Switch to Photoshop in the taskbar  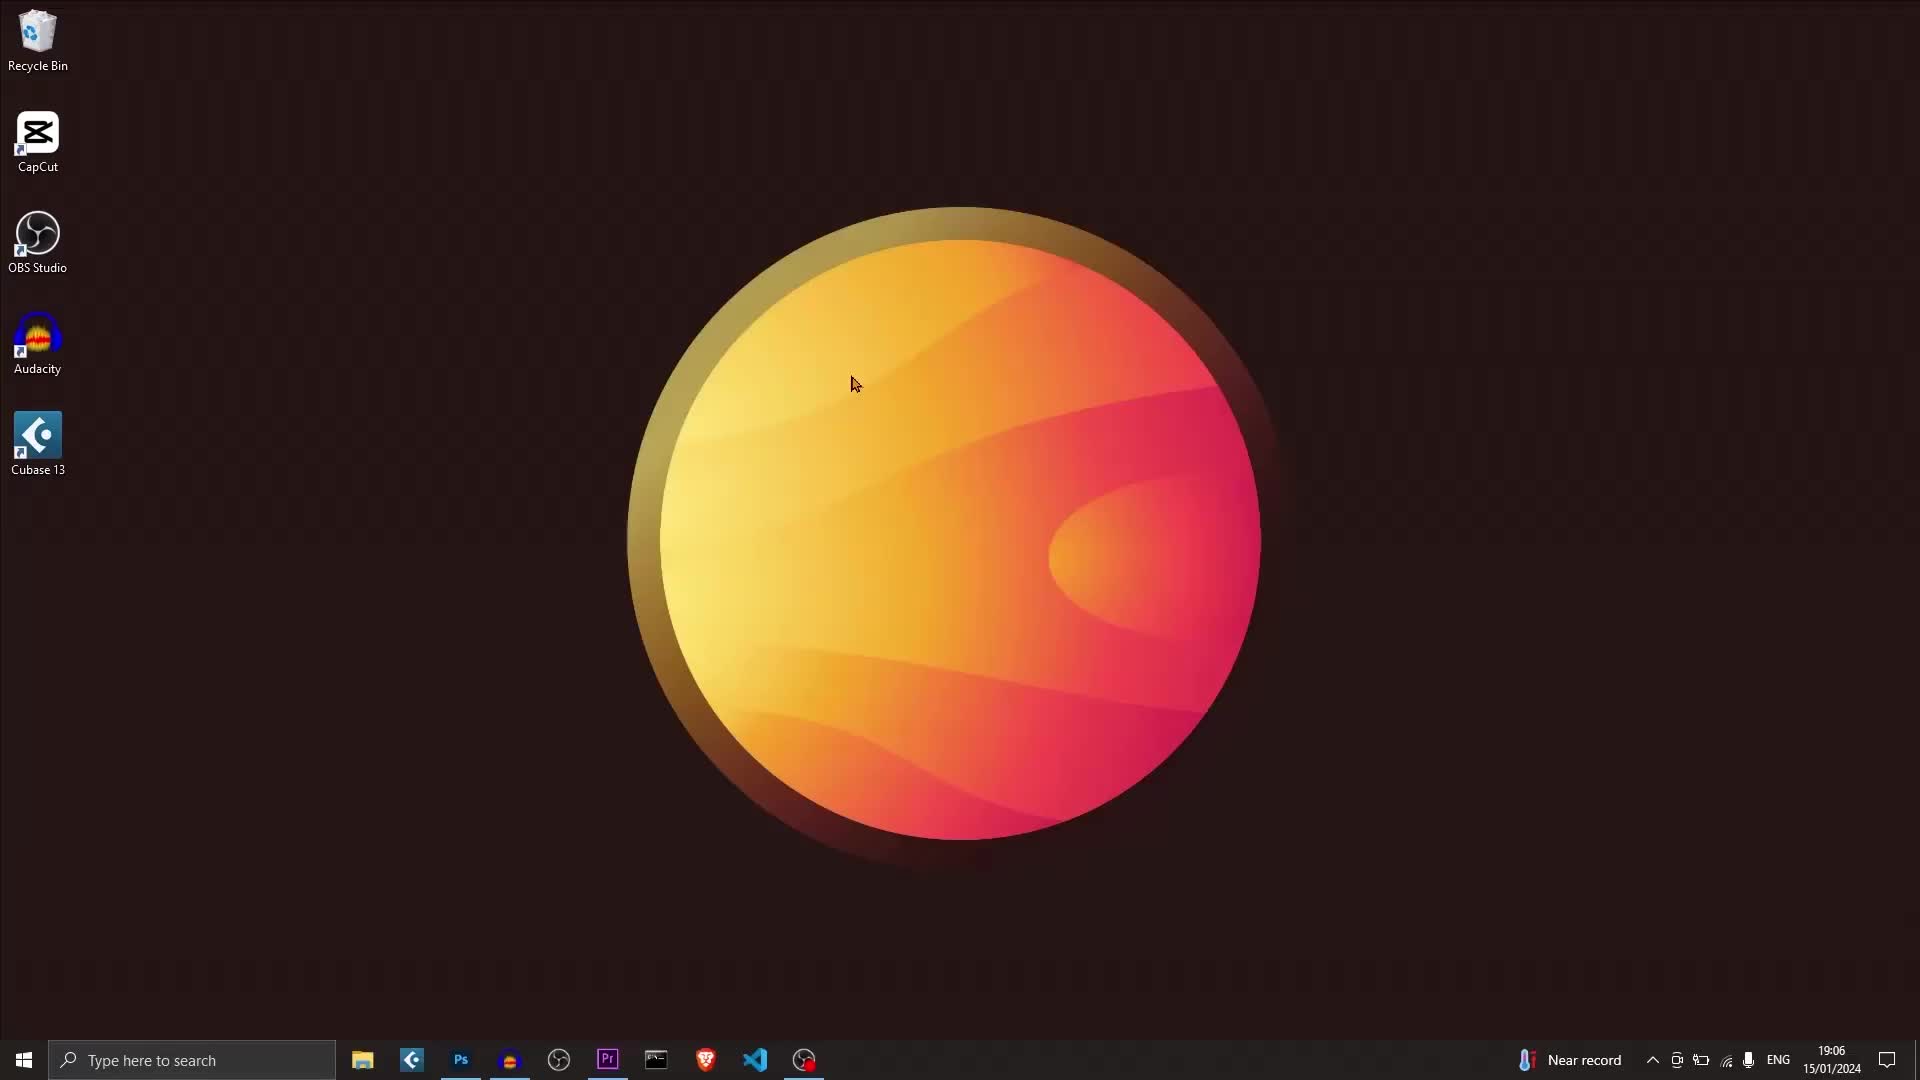(x=461, y=1060)
